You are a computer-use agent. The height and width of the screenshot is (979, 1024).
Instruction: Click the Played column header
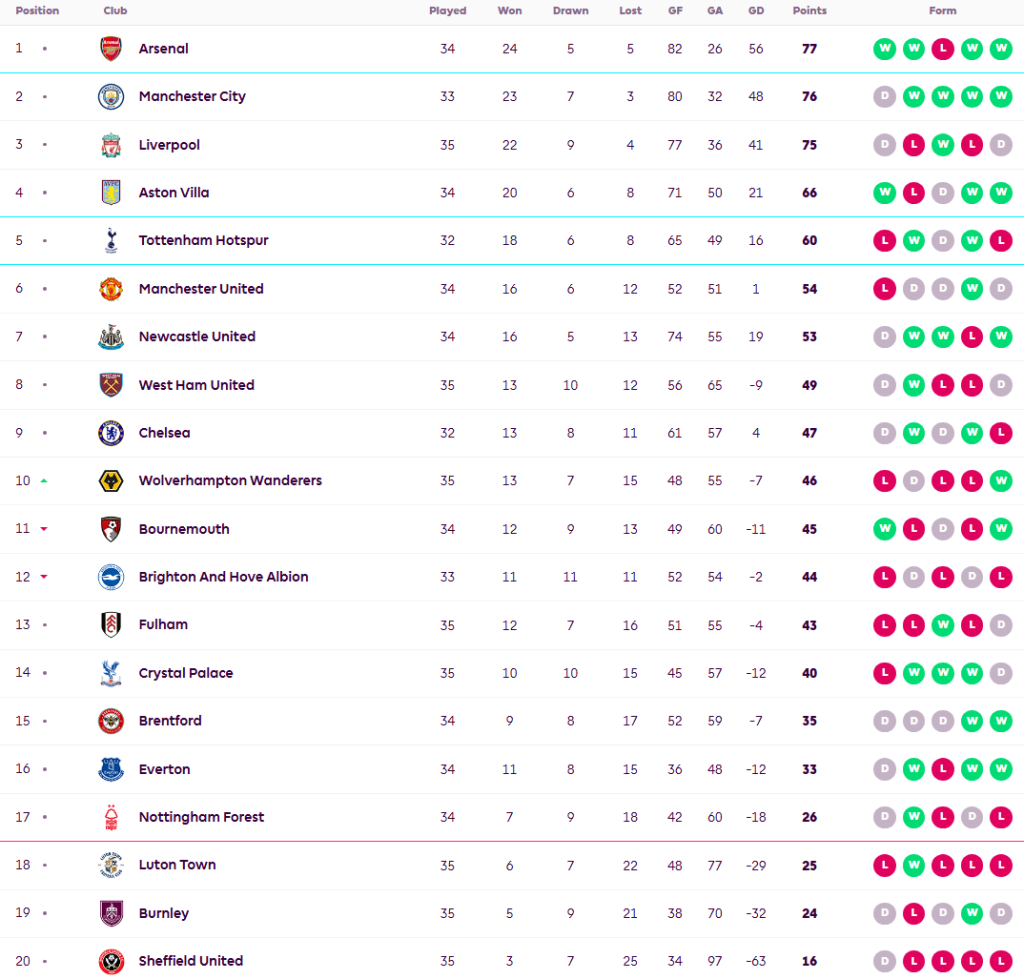(447, 11)
